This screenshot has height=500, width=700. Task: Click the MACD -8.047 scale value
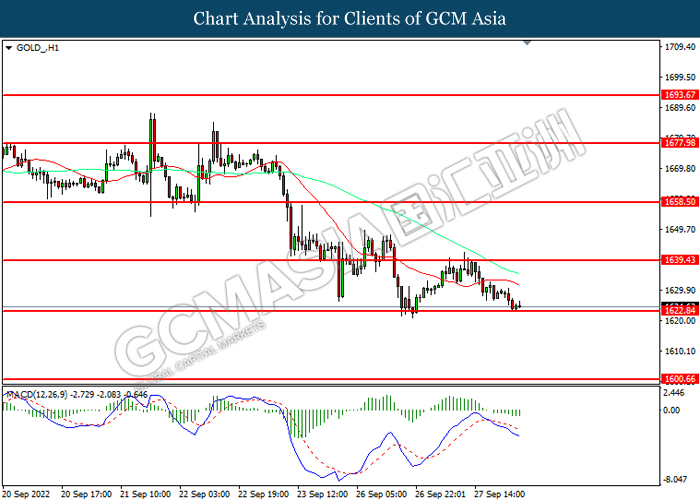tap(675, 479)
